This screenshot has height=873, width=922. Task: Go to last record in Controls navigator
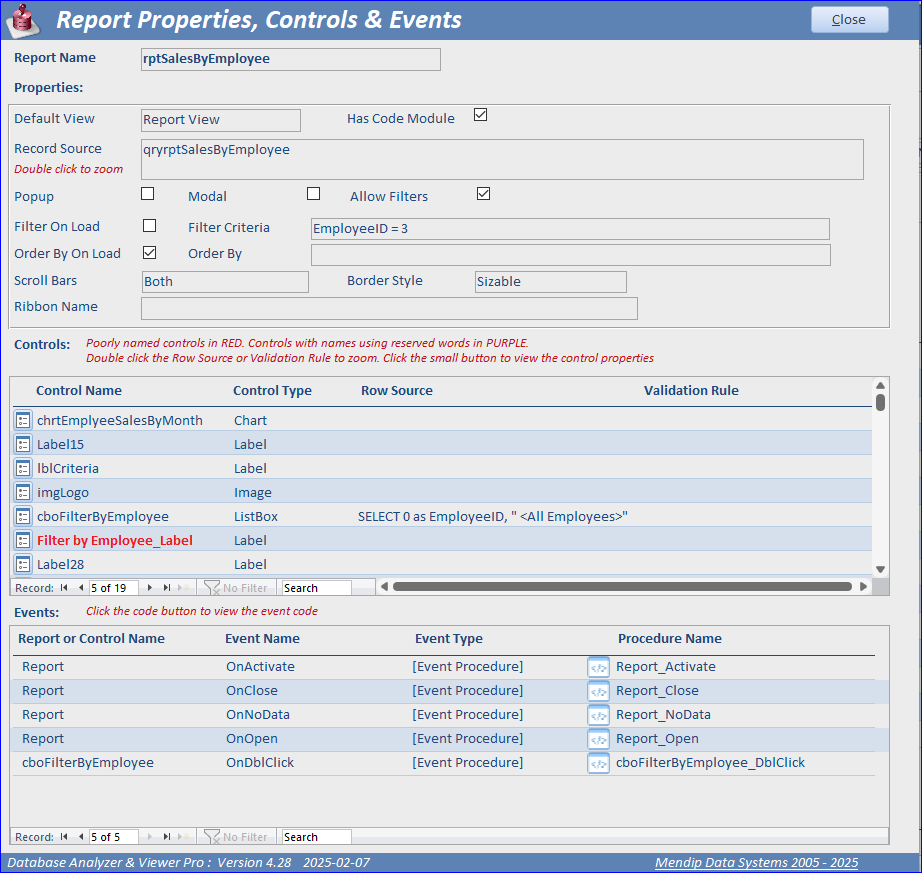coord(167,587)
